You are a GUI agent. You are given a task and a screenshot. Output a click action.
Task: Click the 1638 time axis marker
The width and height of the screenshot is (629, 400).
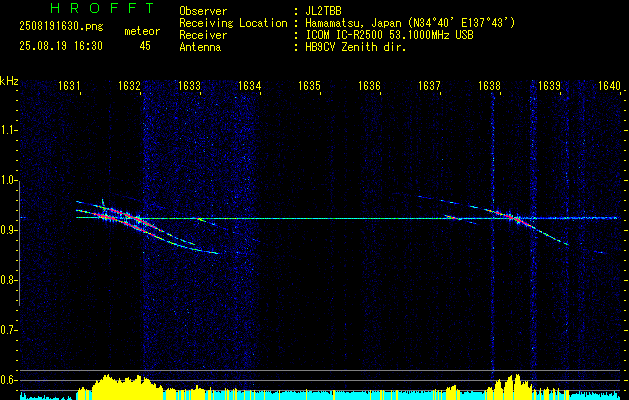tap(489, 85)
